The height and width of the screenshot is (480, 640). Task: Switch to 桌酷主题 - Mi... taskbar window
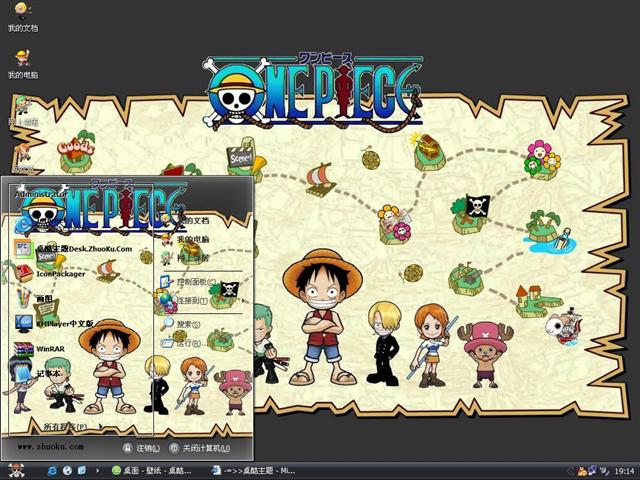tap(253, 471)
